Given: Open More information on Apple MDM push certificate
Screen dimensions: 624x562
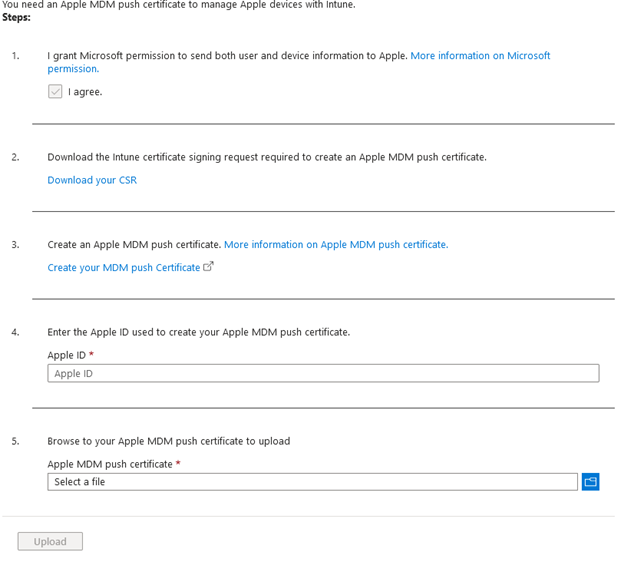Looking at the screenshot, I should click(336, 244).
